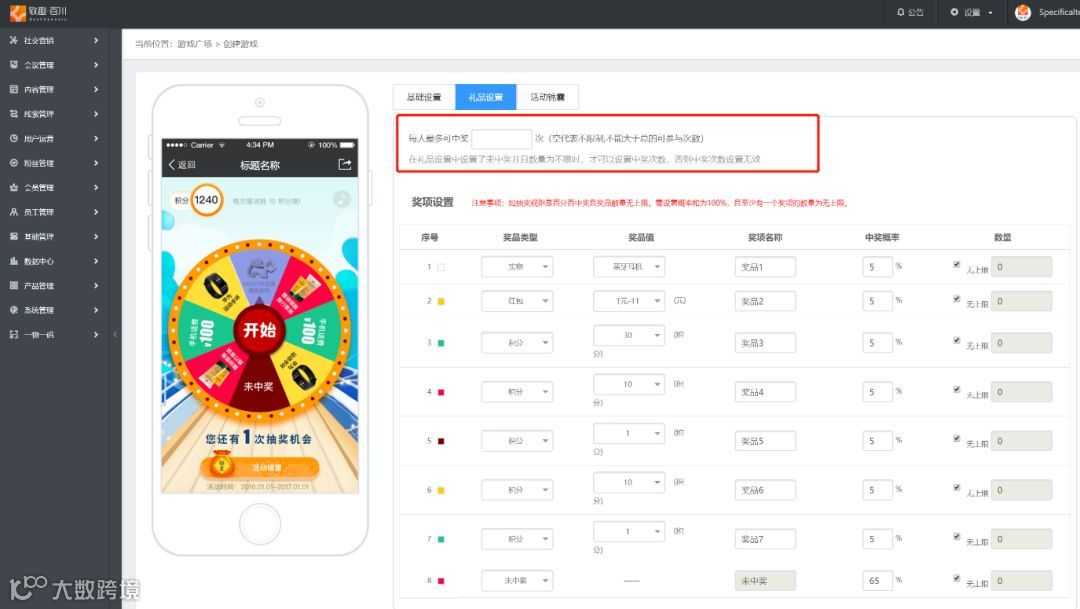
Task: Open the 会议管理 sidebar menu
Action: 54,65
